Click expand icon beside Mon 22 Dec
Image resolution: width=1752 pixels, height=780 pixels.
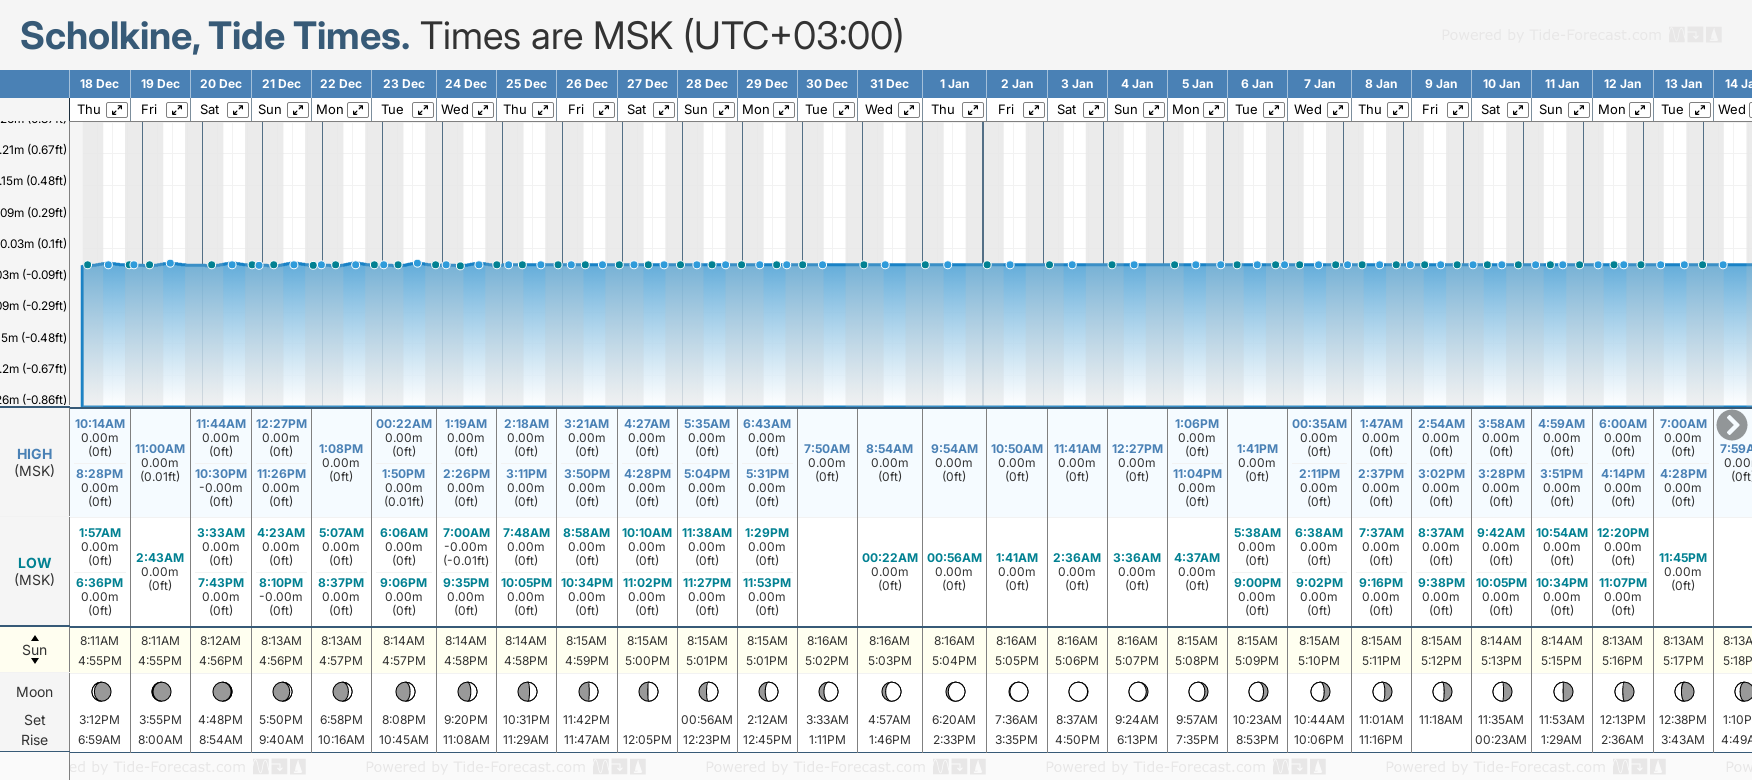(x=357, y=110)
